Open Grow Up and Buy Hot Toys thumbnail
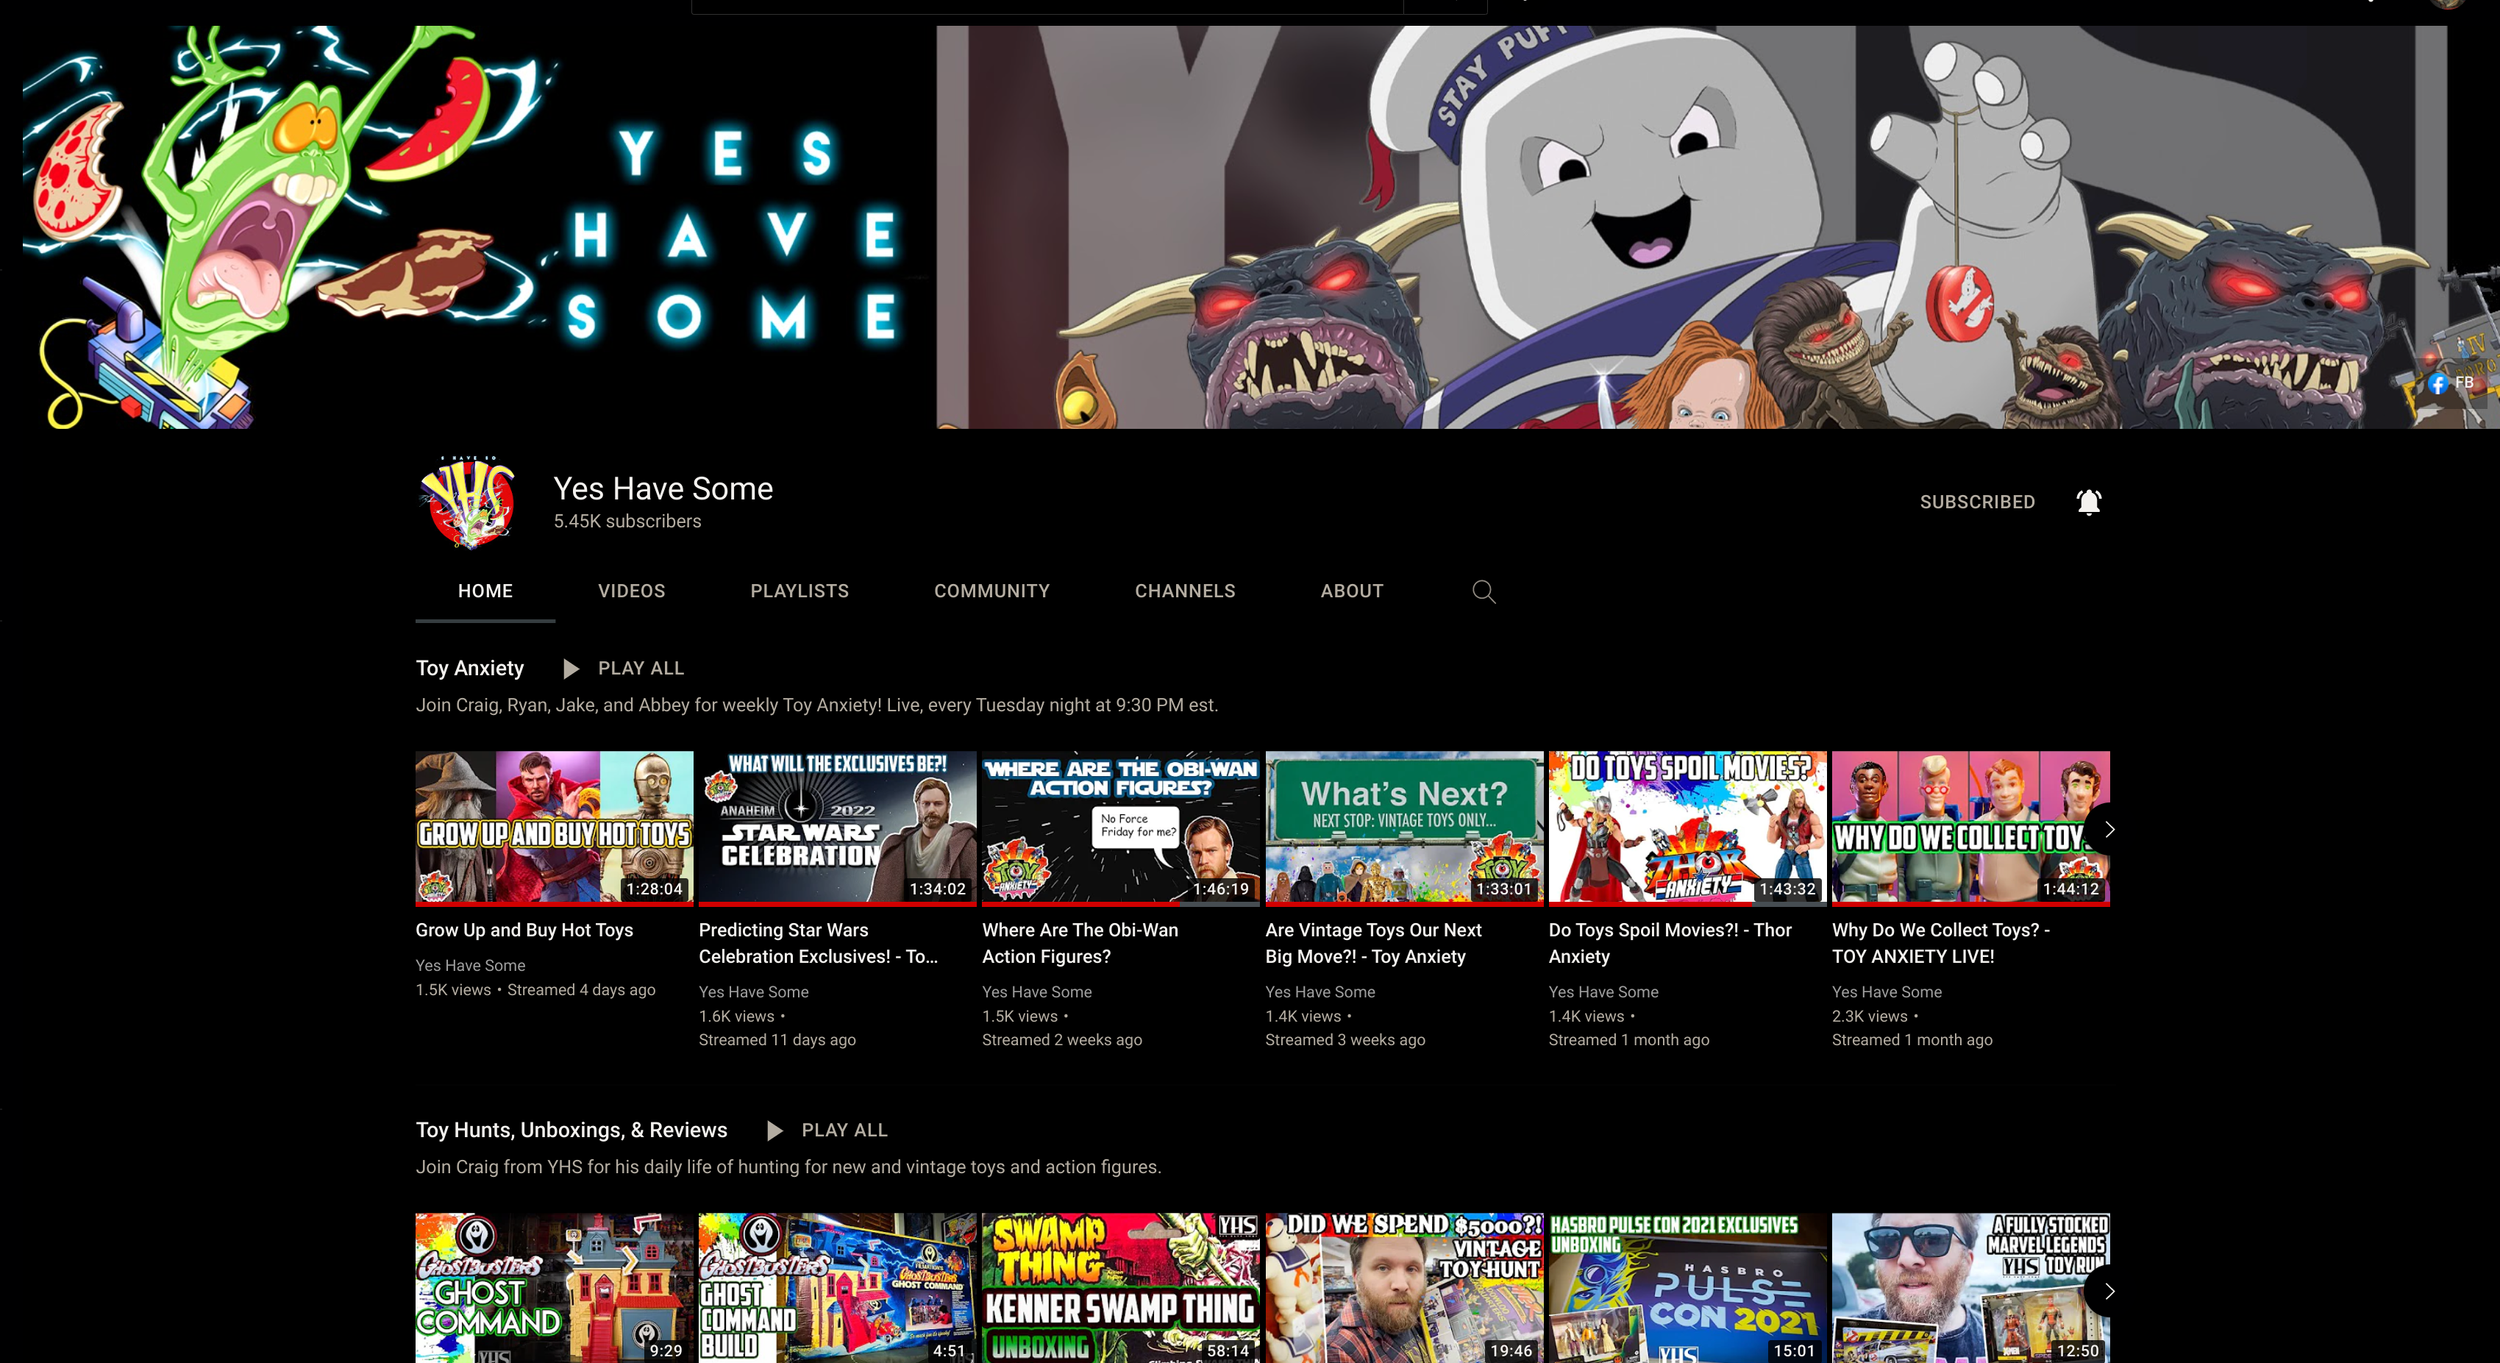Image resolution: width=2500 pixels, height=1363 pixels. pyautogui.click(x=554, y=829)
